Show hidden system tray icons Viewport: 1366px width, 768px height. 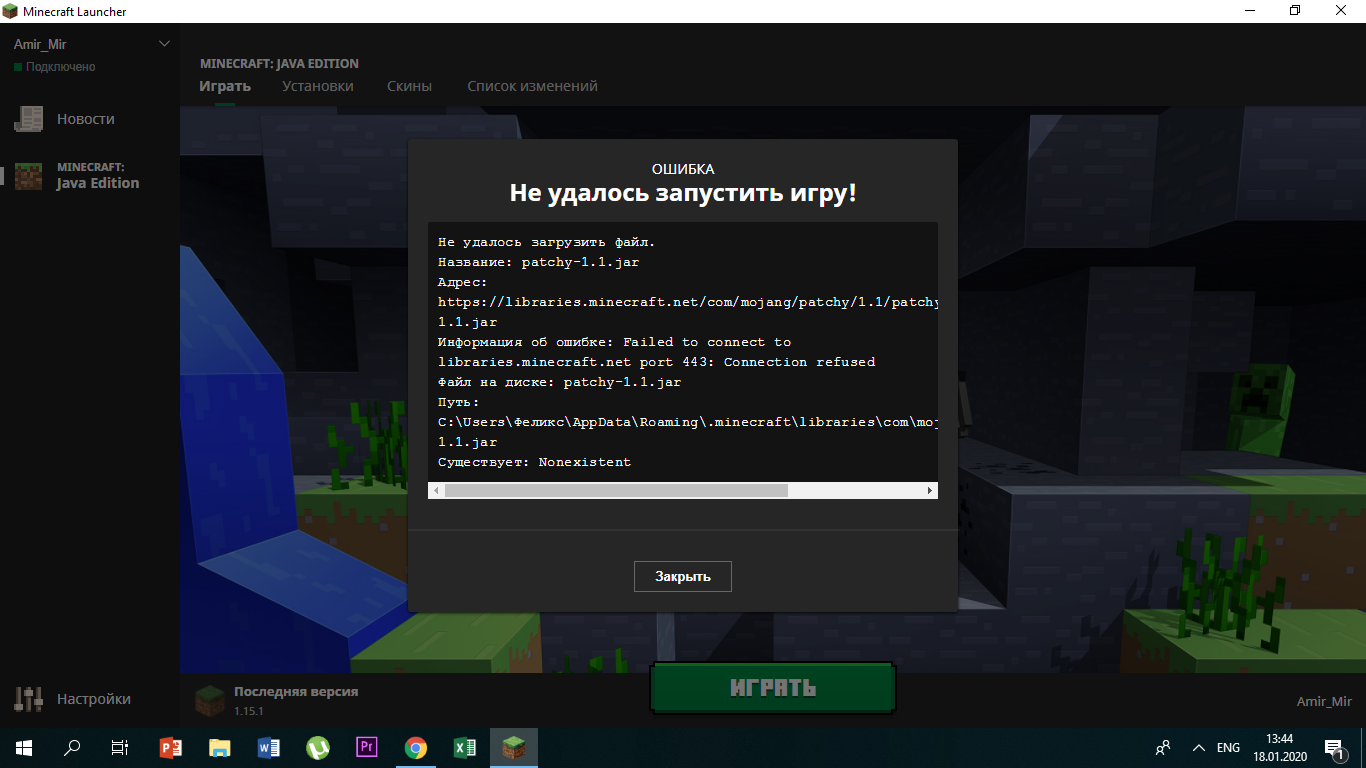pos(1198,748)
